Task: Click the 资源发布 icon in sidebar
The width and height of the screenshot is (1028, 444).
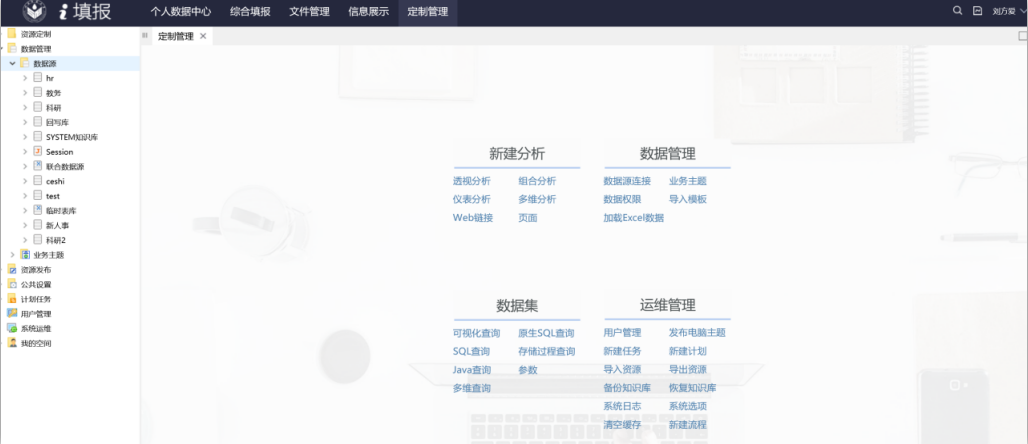Action: tap(12, 269)
